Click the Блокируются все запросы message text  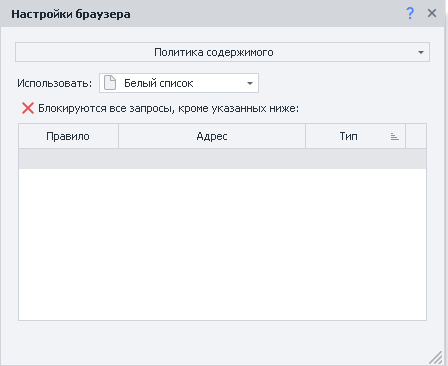[168, 109]
